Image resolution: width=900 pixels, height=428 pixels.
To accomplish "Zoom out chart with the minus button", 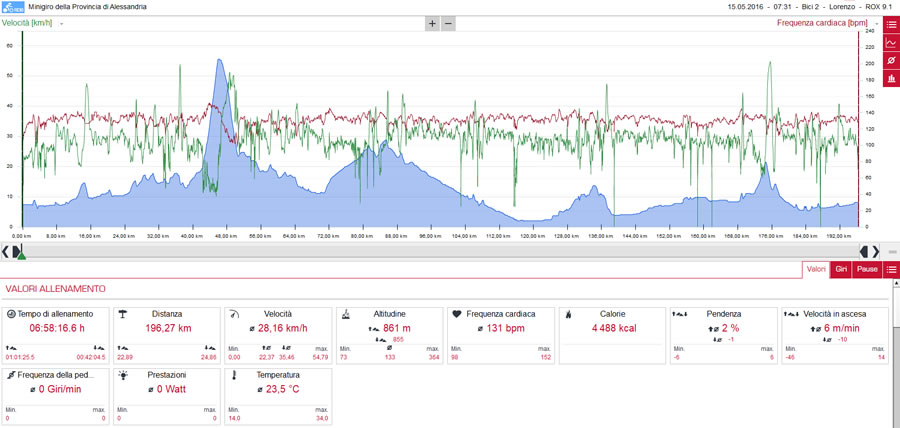I will (448, 24).
